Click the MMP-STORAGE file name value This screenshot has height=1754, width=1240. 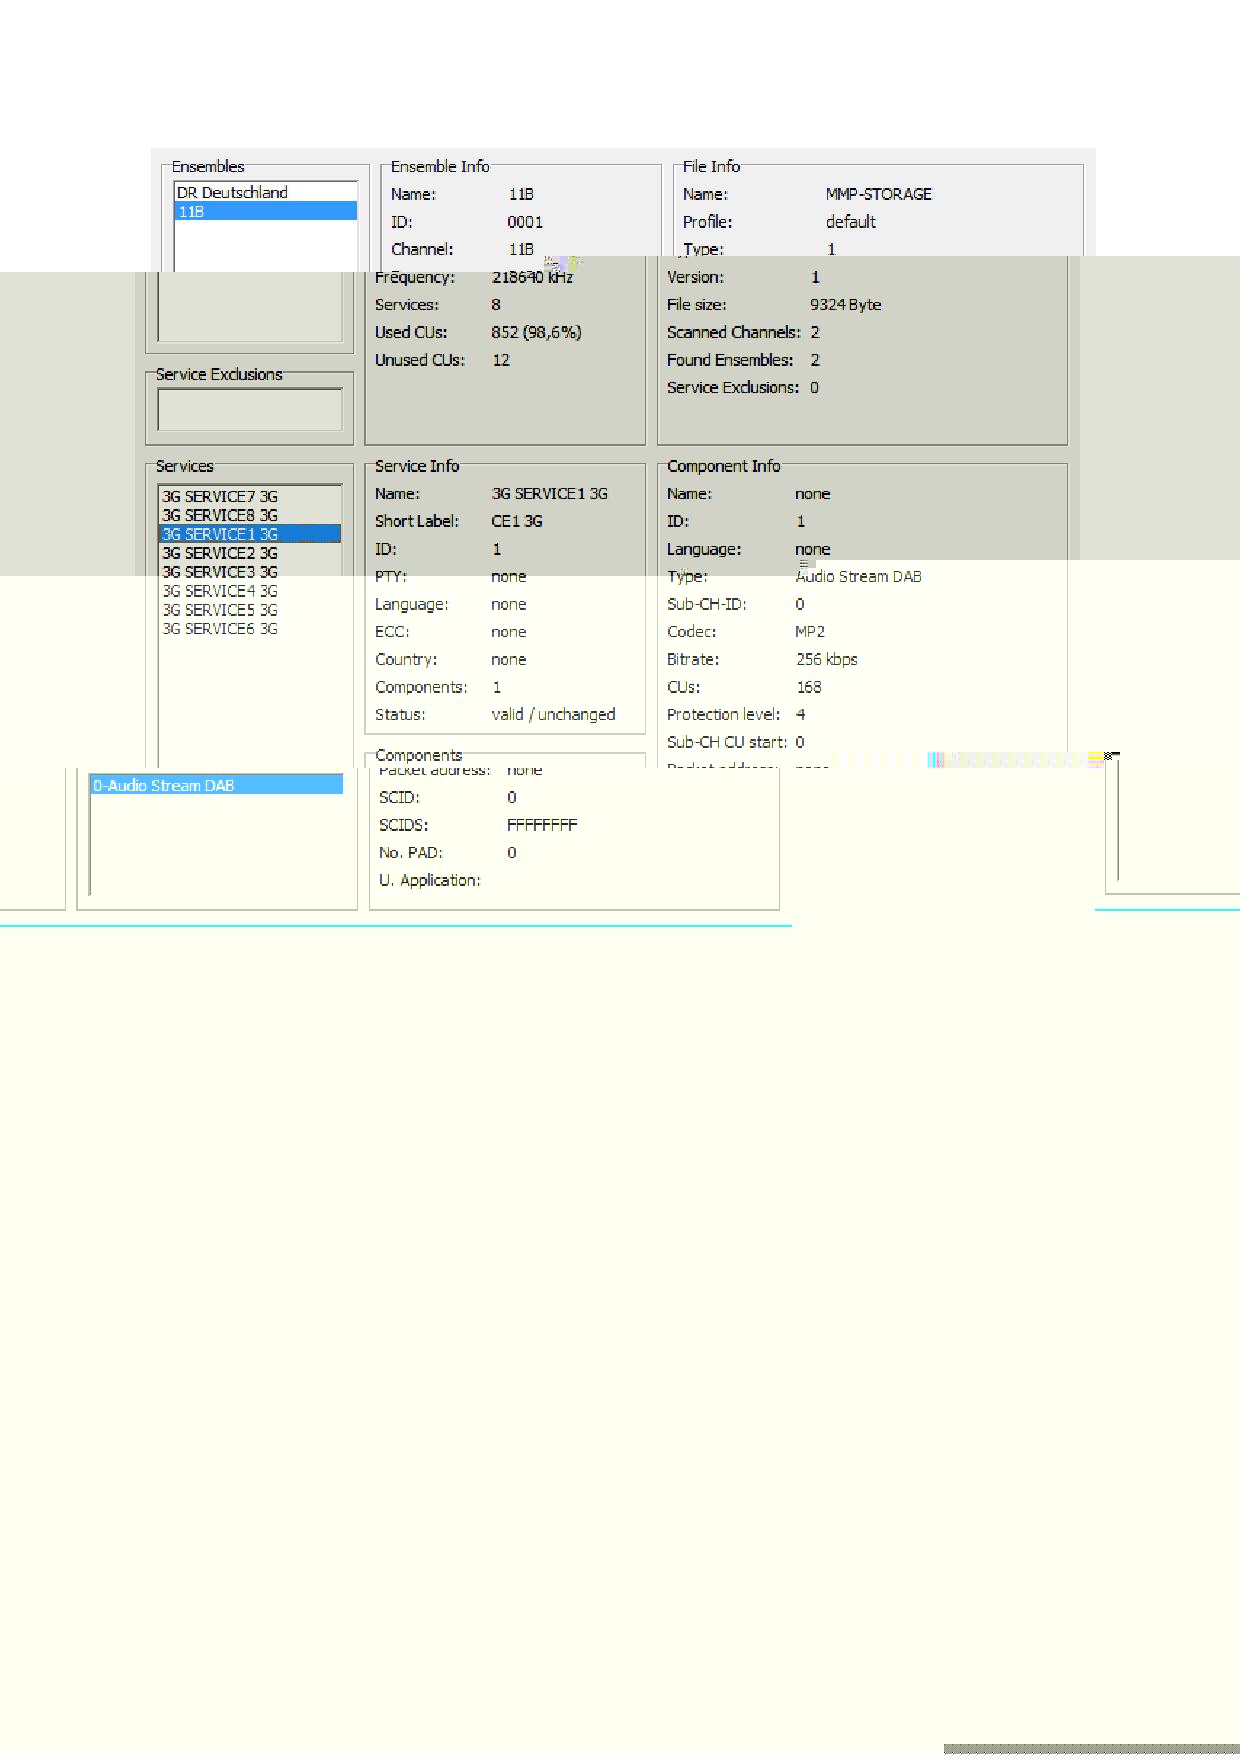pos(878,194)
